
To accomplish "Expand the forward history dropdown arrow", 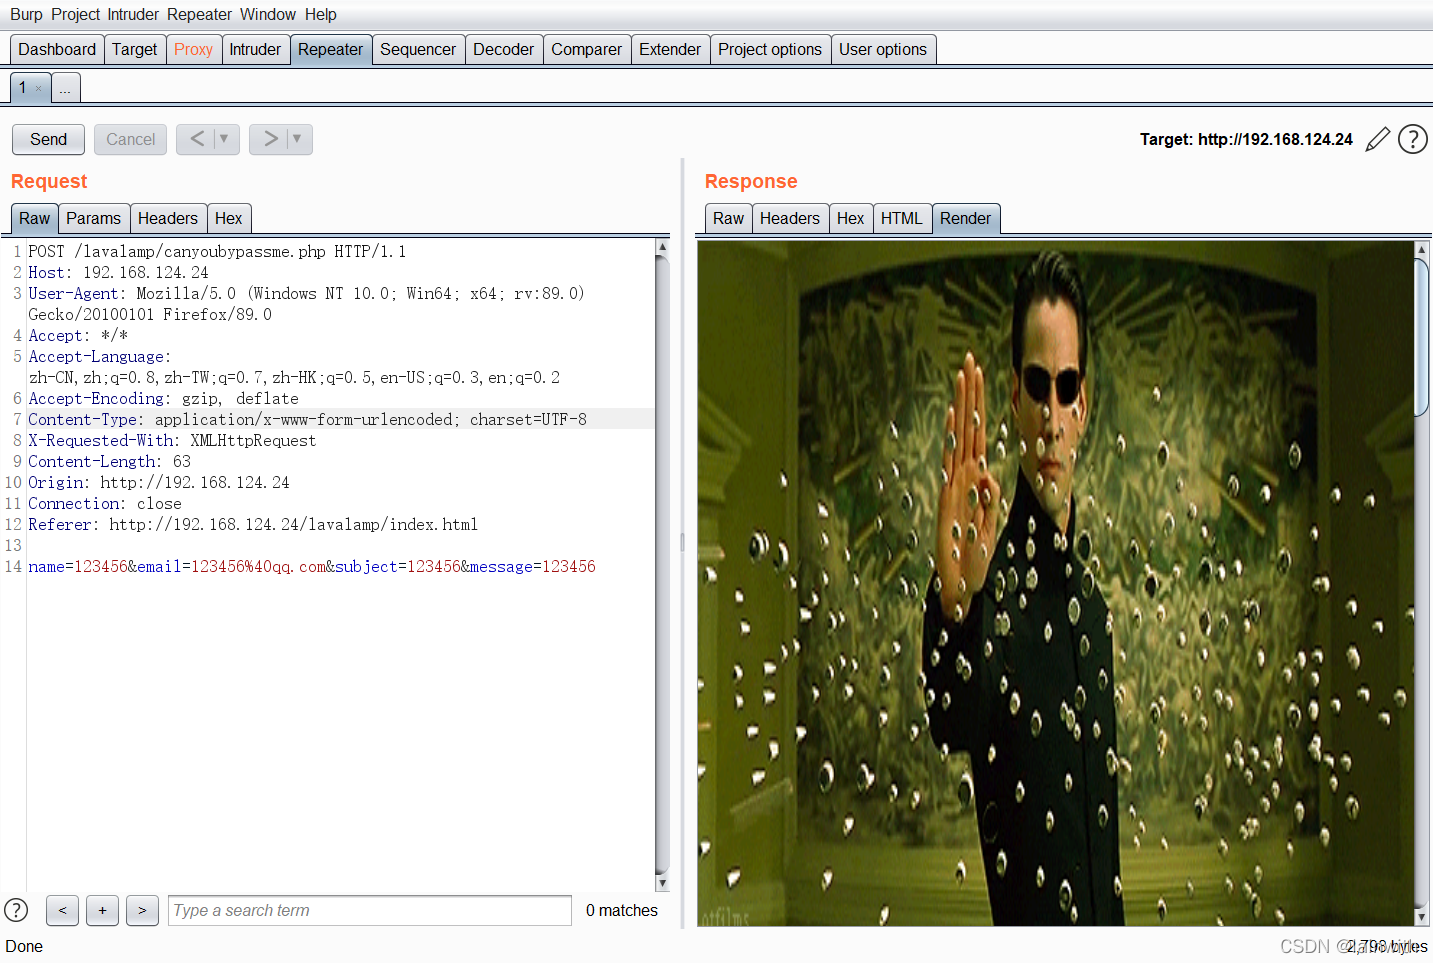I will (x=298, y=139).
